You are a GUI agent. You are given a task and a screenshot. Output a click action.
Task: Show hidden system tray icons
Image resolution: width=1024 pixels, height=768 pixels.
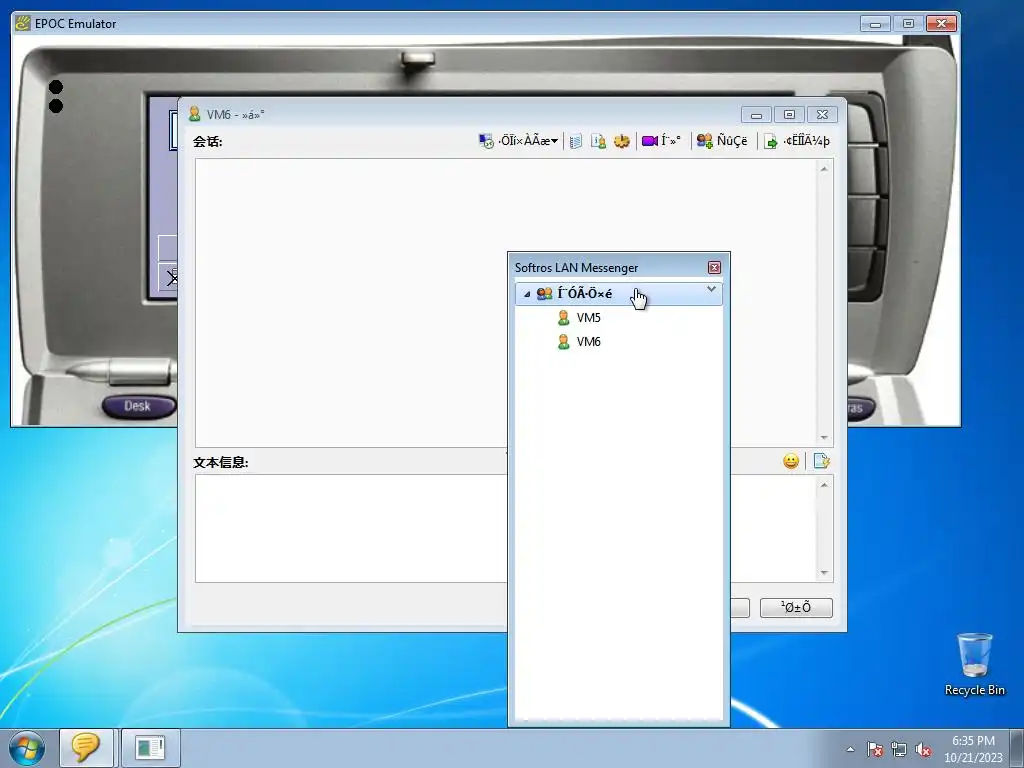(x=850, y=749)
